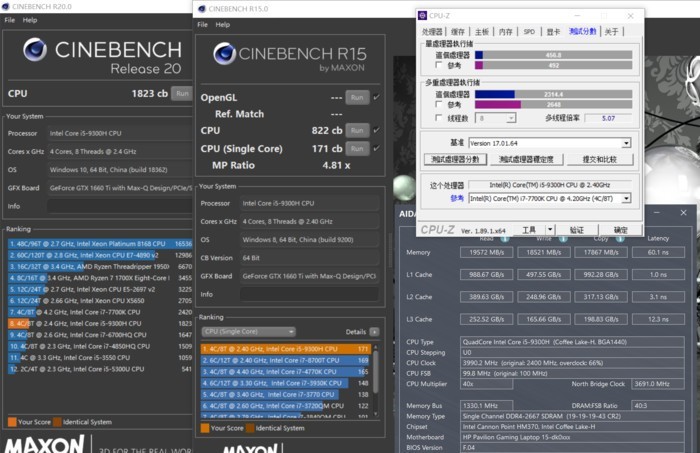Open File menu in Cinebench R15
Image resolution: width=700 pixels, height=453 pixels.
pos(202,25)
